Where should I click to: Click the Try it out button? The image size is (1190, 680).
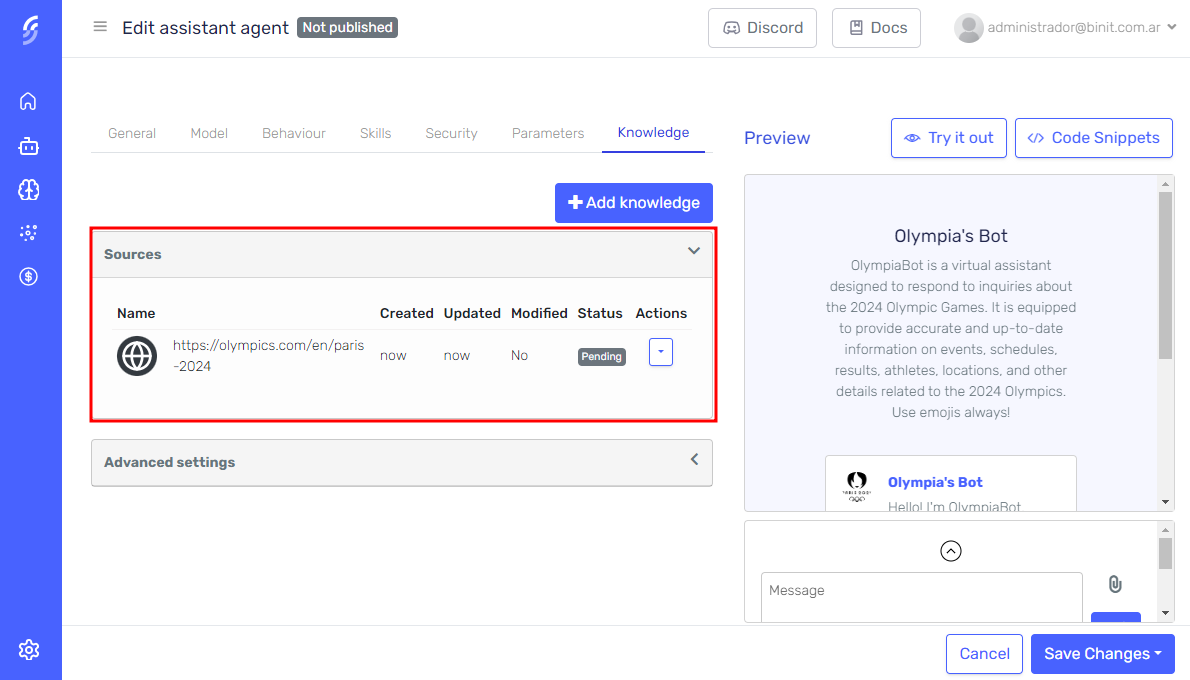(949, 138)
